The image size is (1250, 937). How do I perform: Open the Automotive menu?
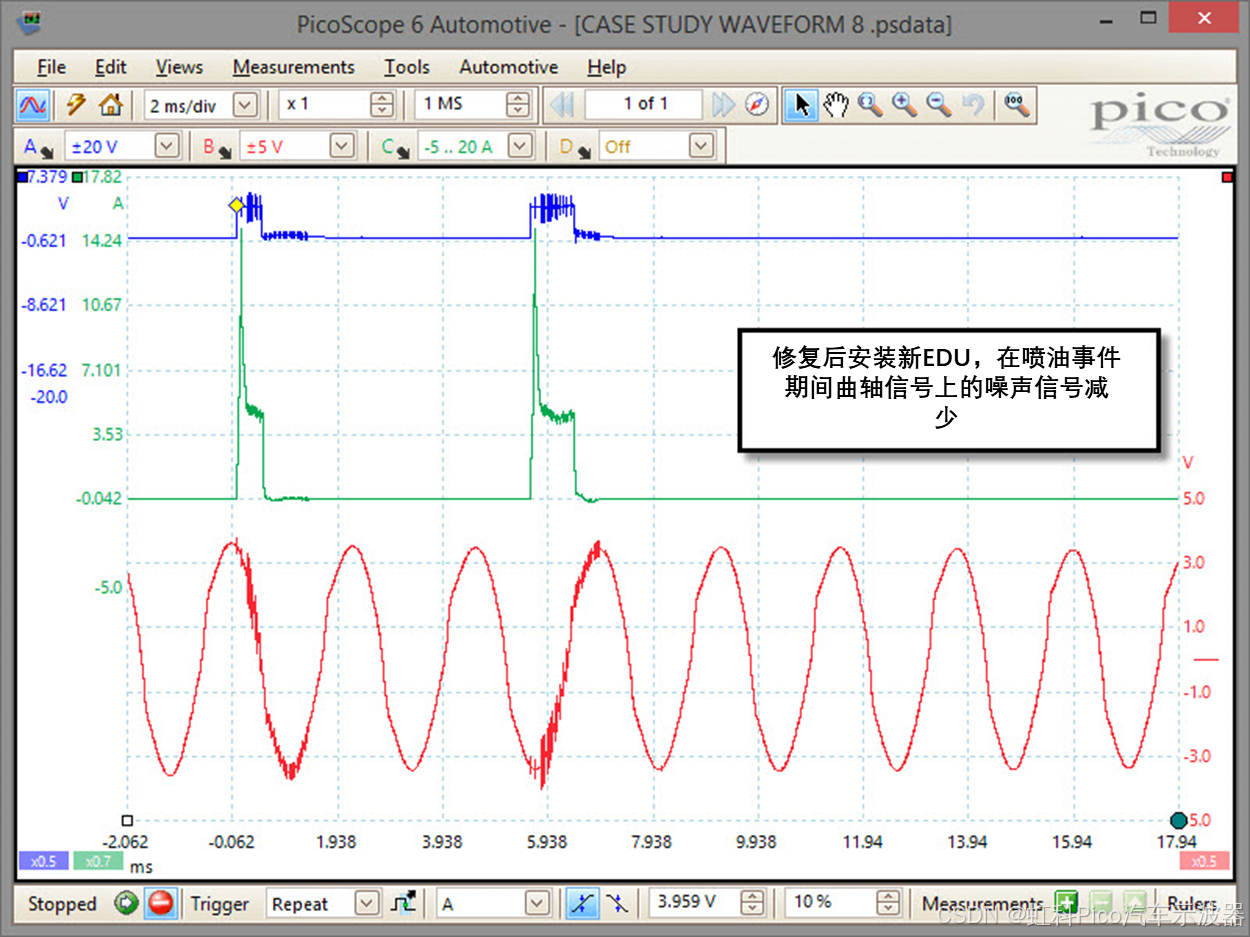[x=509, y=67]
